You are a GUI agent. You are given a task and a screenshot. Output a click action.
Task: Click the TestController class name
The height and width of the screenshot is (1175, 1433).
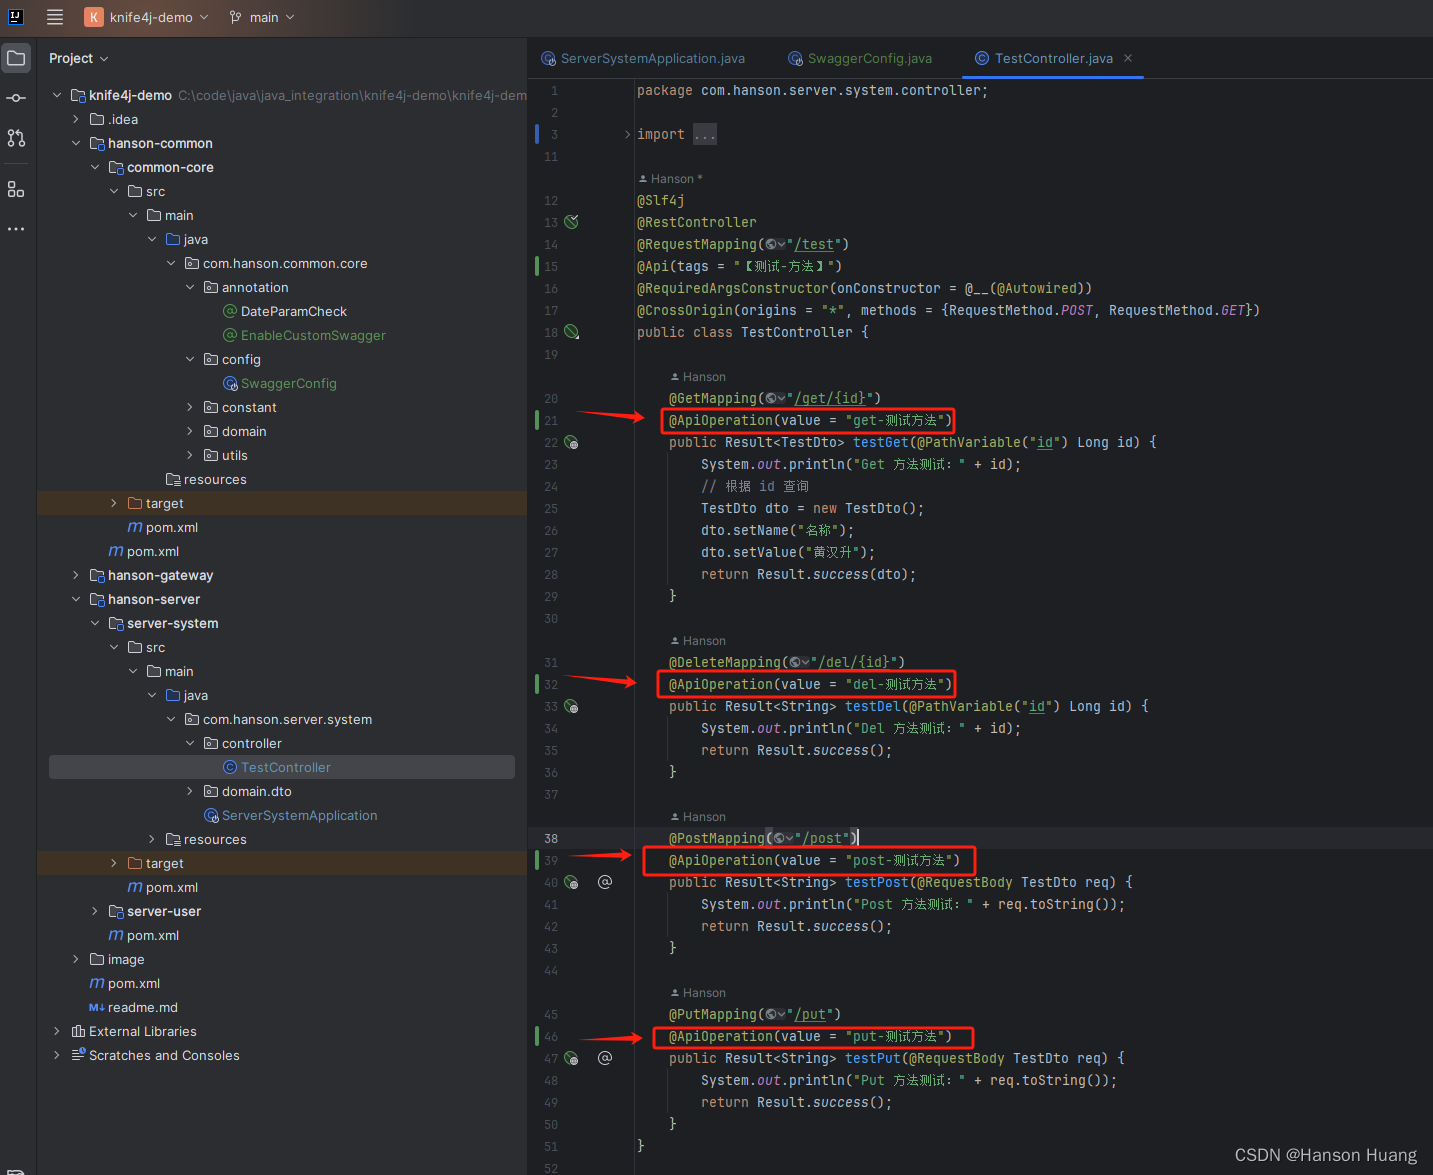click(797, 332)
